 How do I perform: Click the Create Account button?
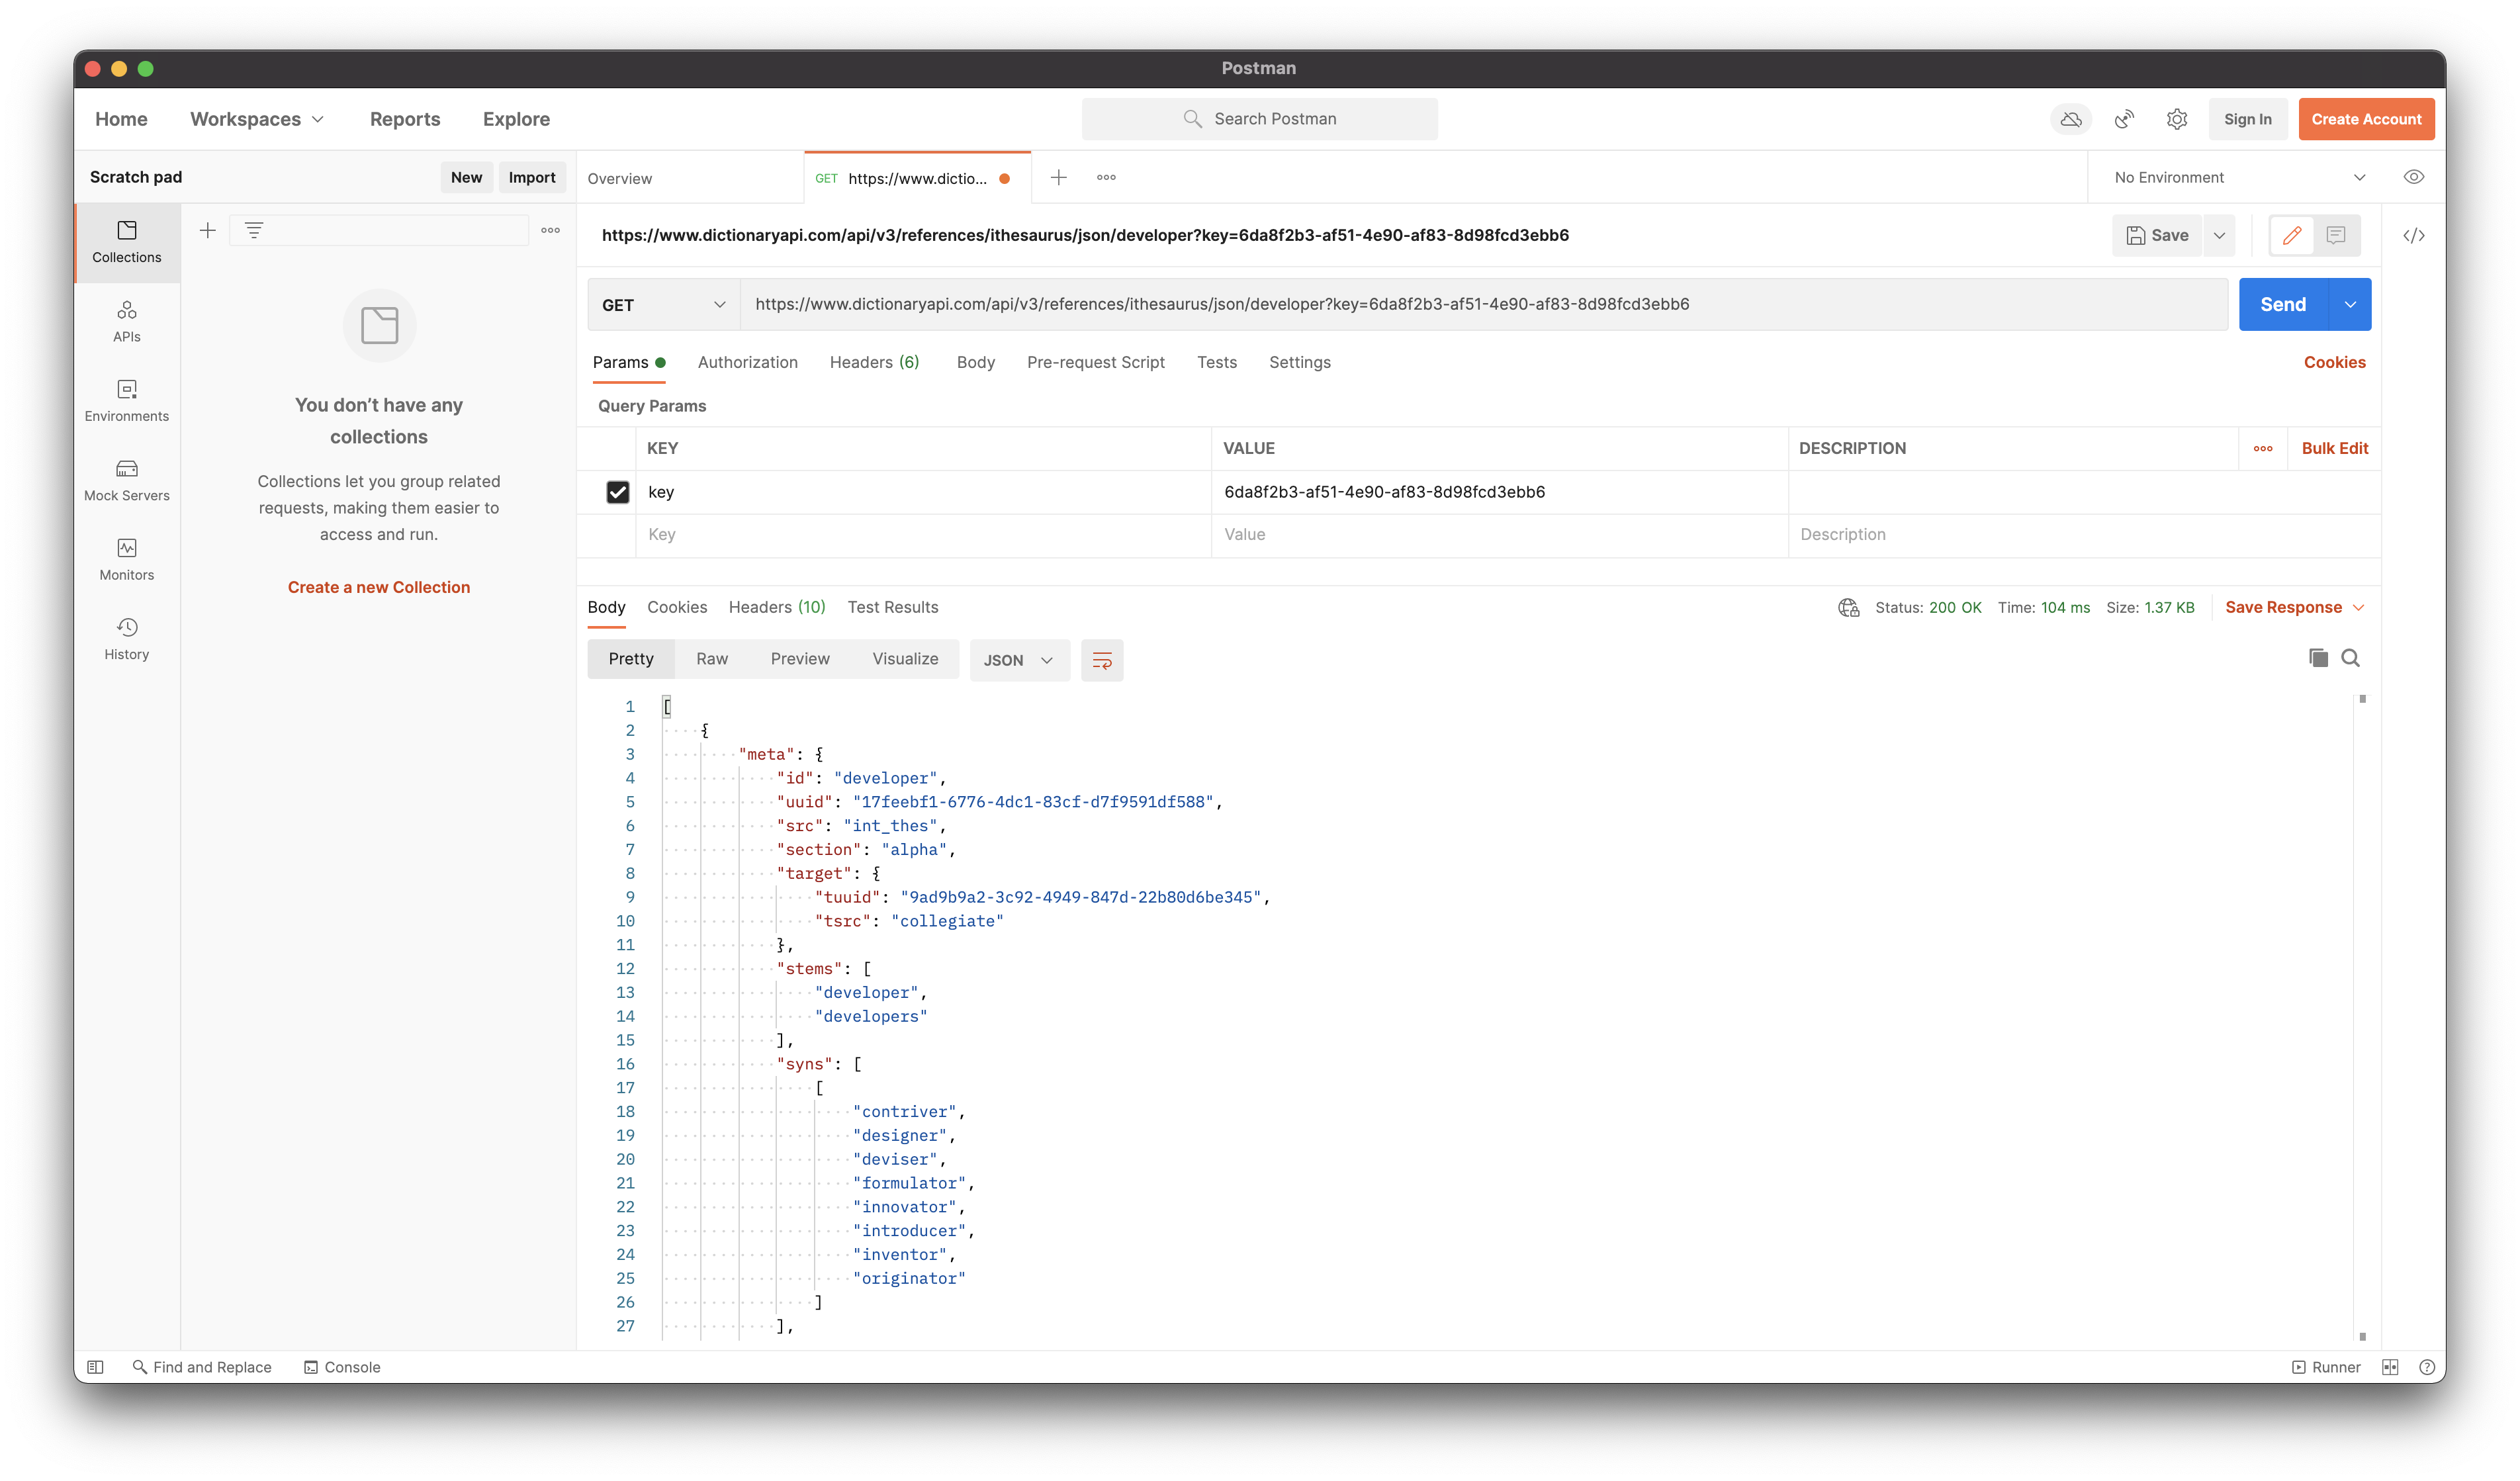[2366, 119]
